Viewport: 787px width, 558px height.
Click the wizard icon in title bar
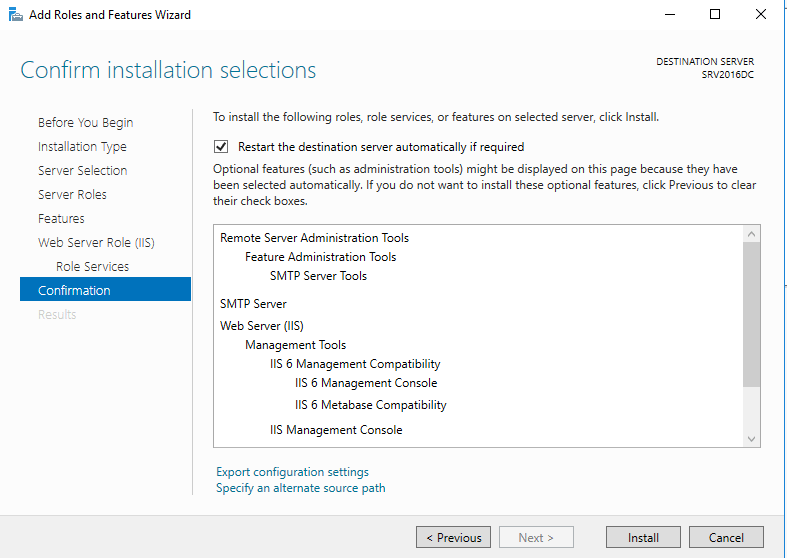(15, 15)
